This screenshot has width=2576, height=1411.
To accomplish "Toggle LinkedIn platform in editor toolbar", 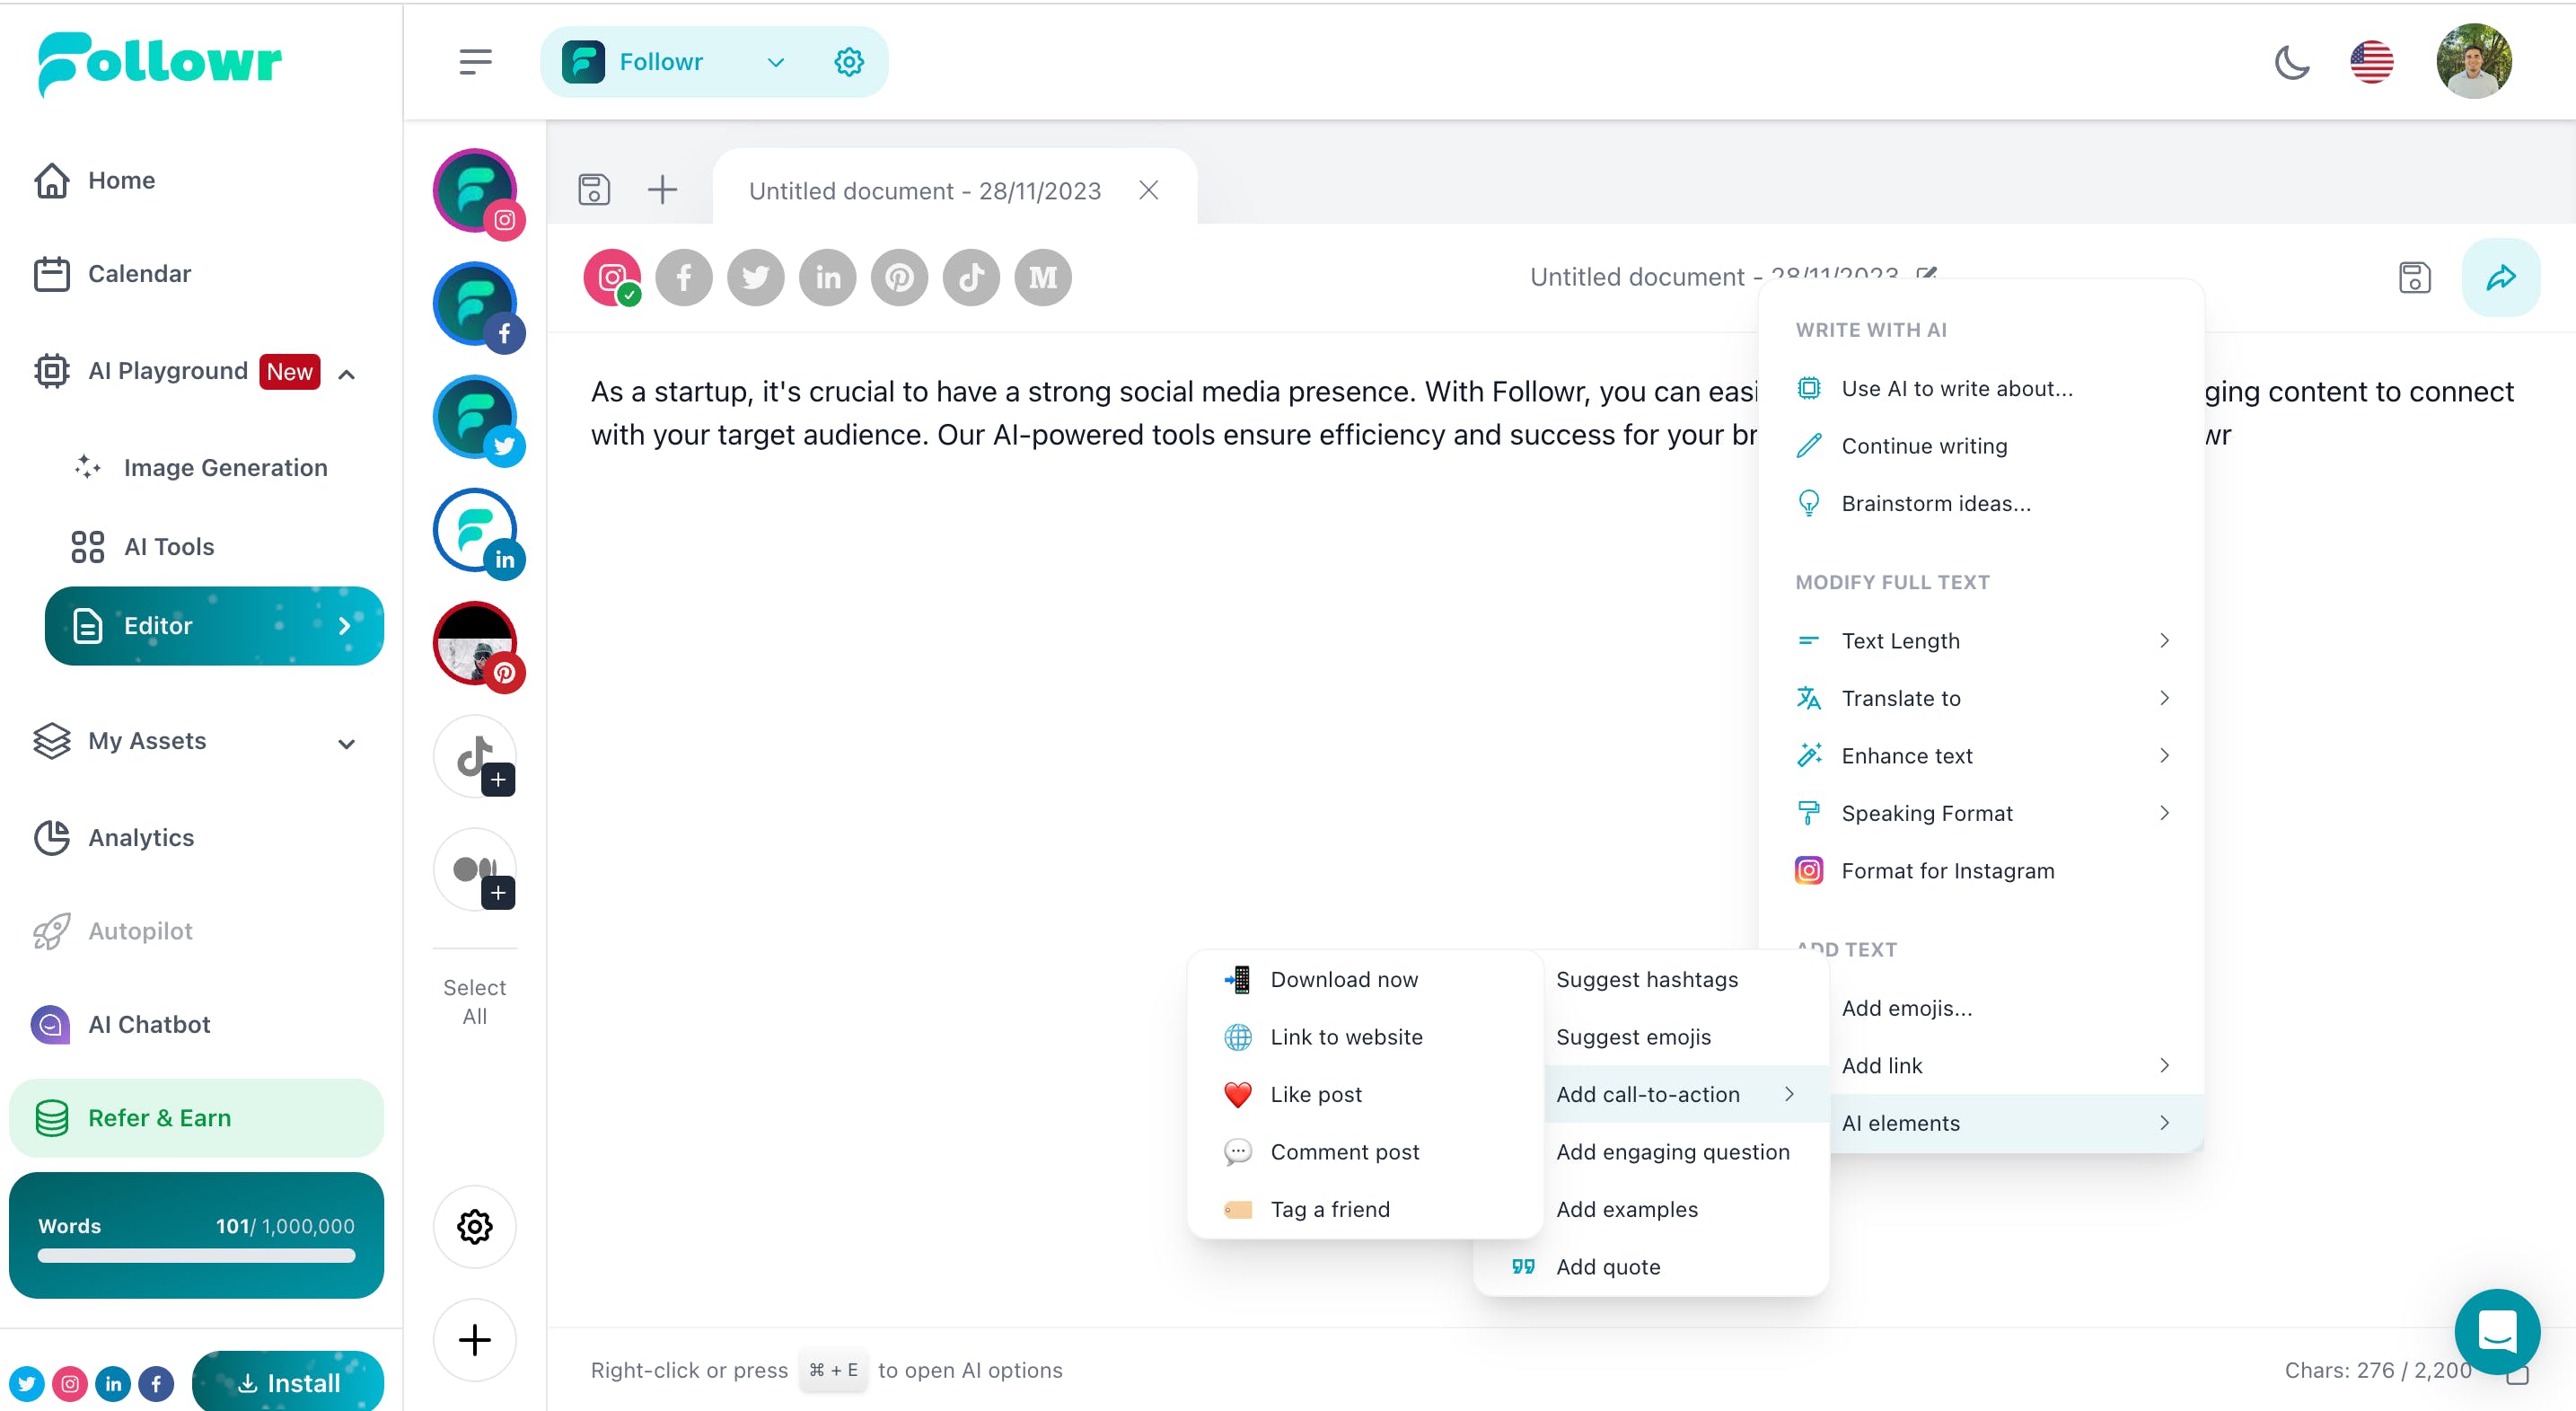I will point(827,277).
